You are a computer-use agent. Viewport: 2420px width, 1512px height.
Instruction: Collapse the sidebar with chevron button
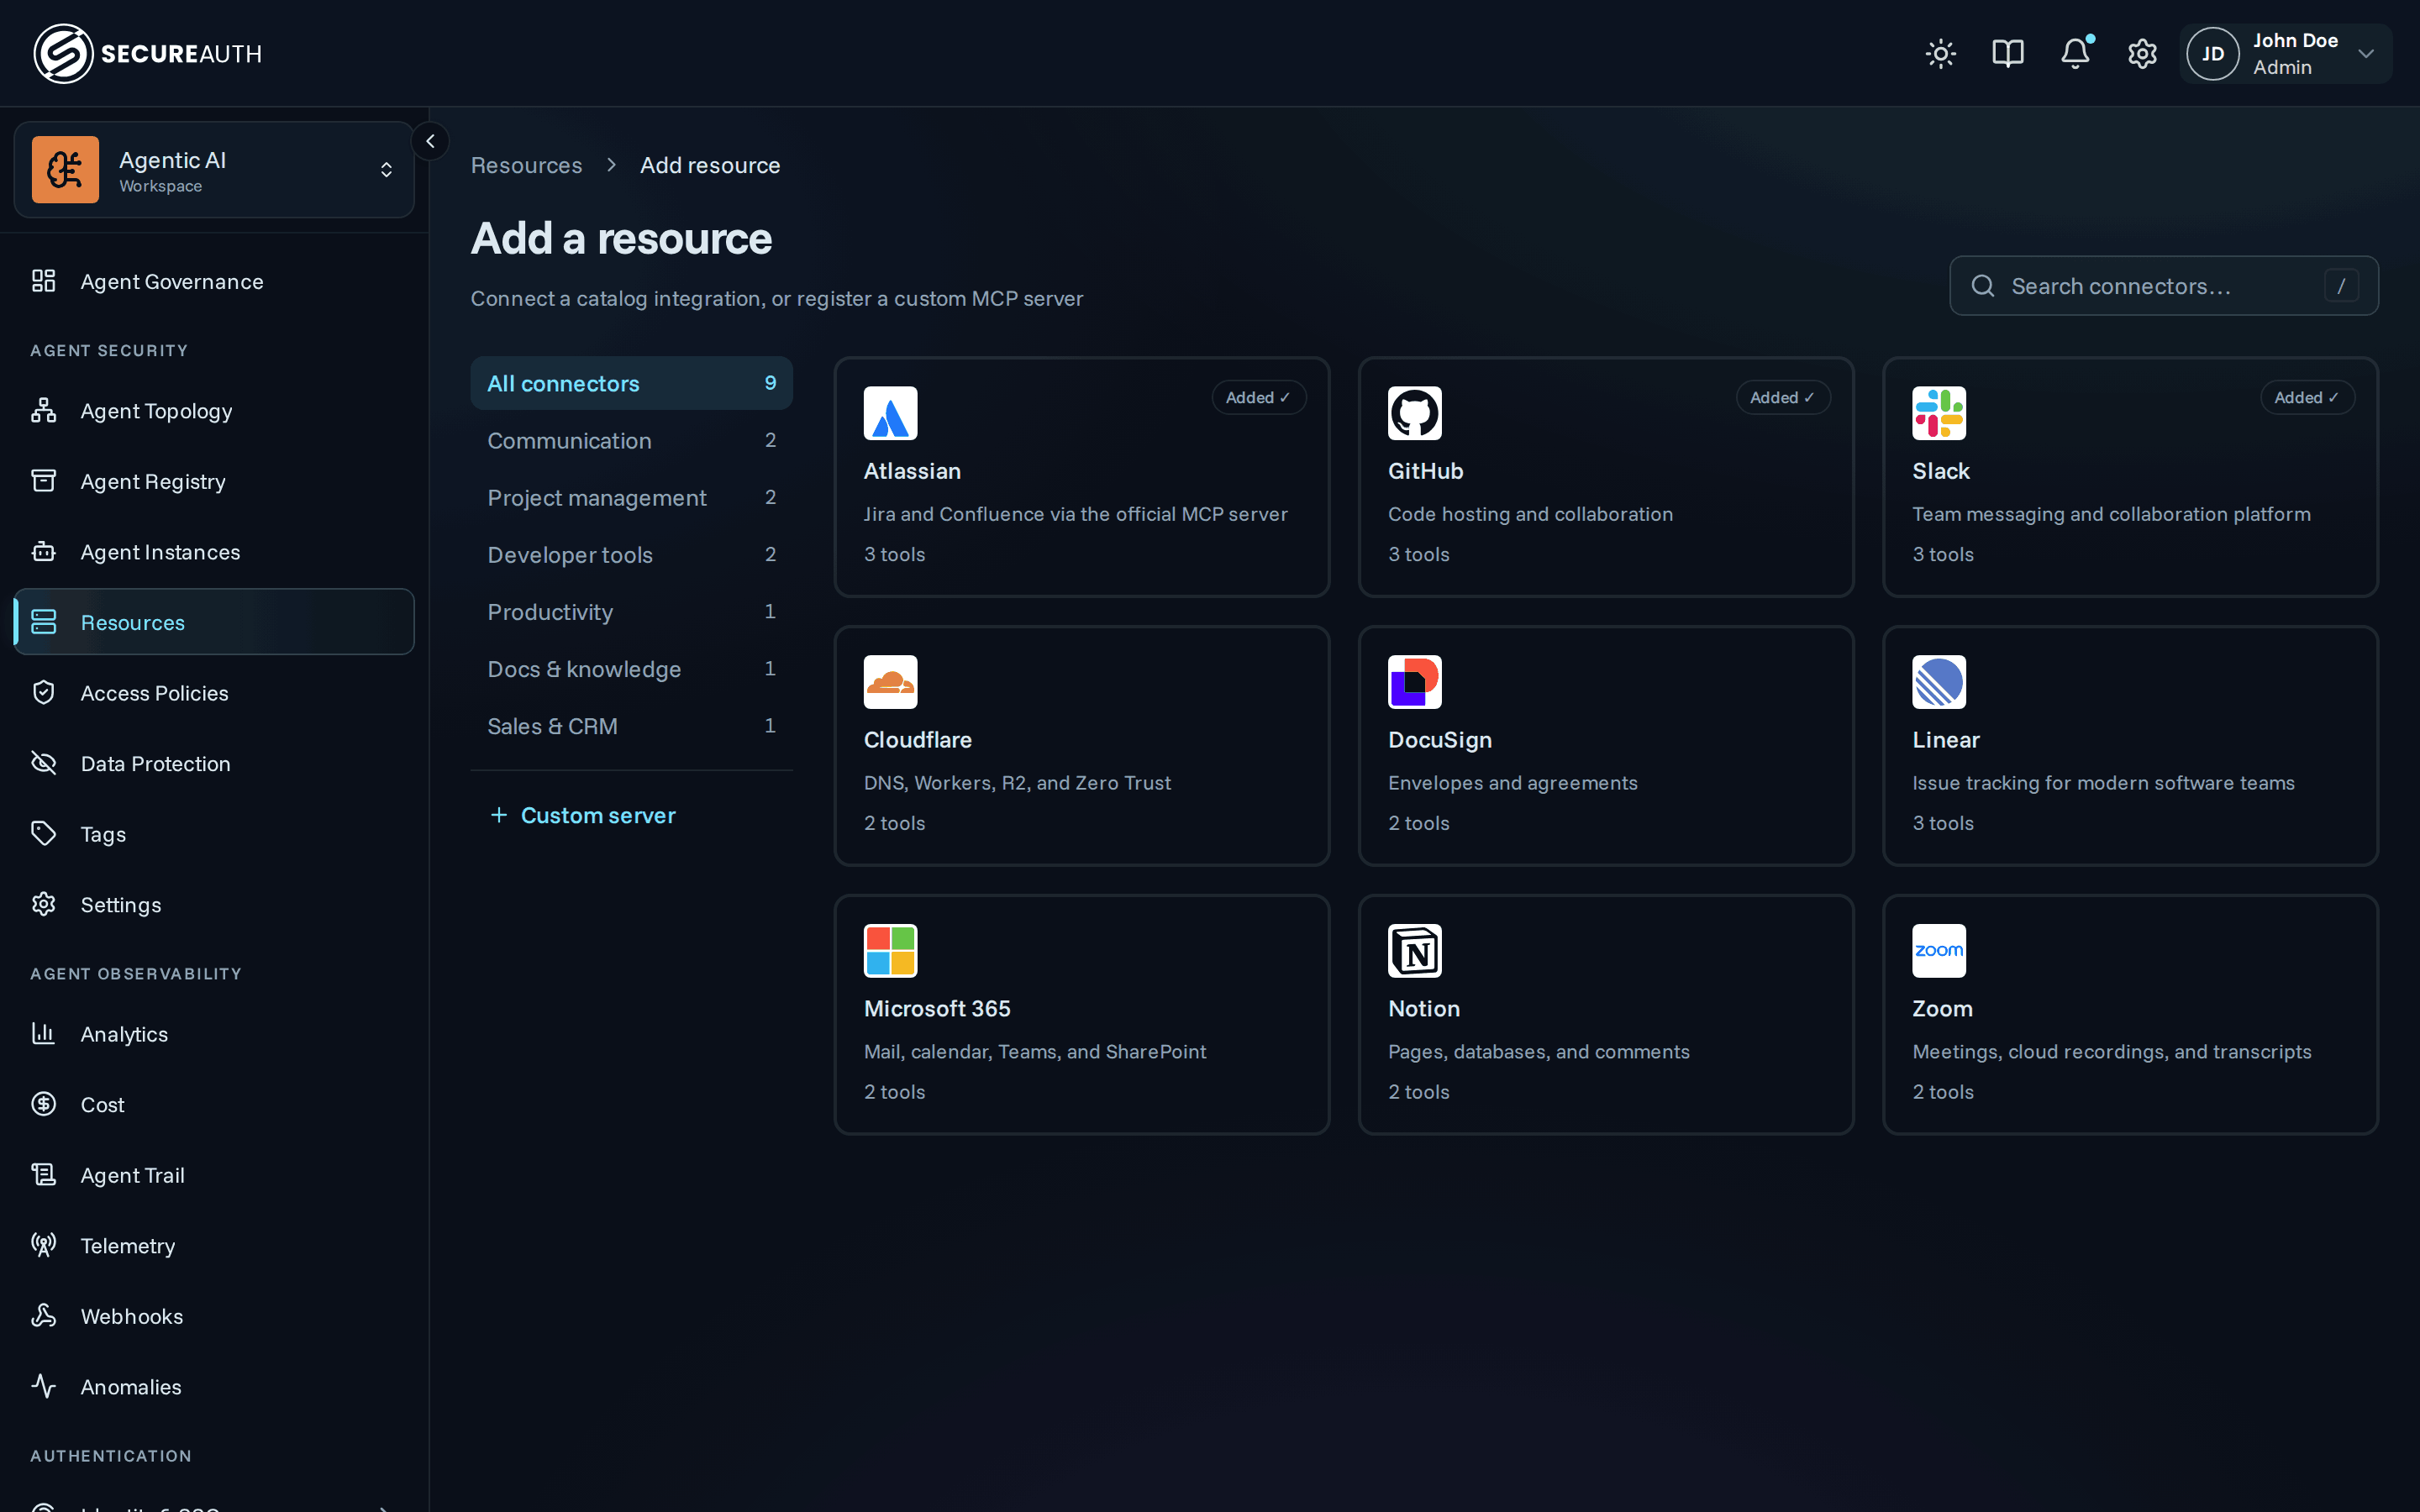430,141
